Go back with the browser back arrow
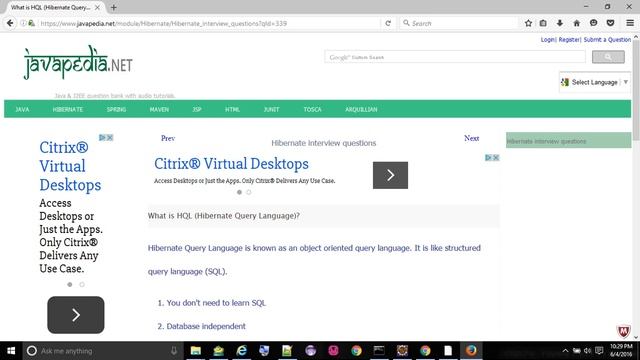 tap(10, 23)
